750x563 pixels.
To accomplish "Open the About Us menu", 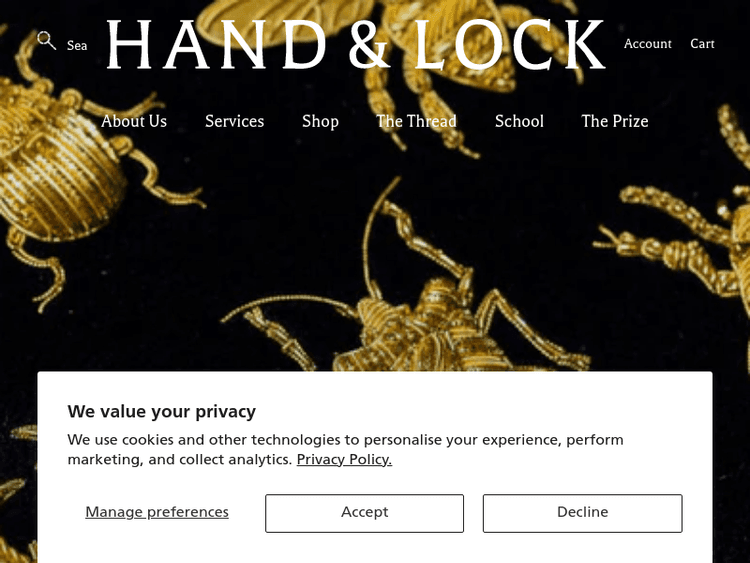I will [134, 121].
